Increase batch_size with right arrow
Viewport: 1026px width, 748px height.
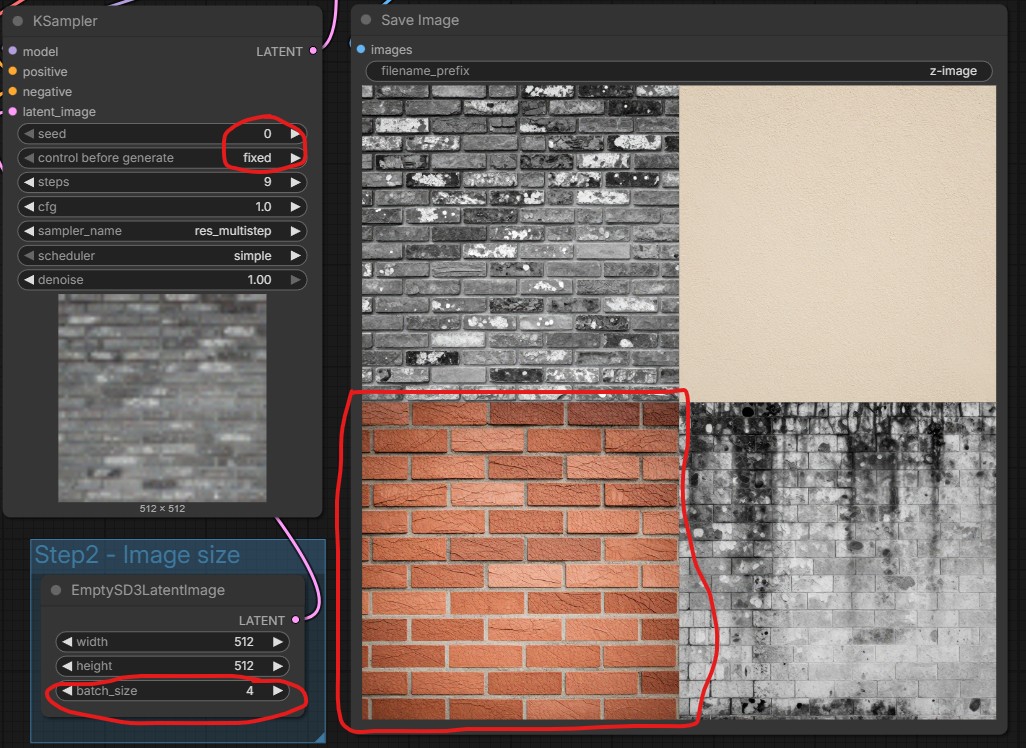tap(277, 691)
